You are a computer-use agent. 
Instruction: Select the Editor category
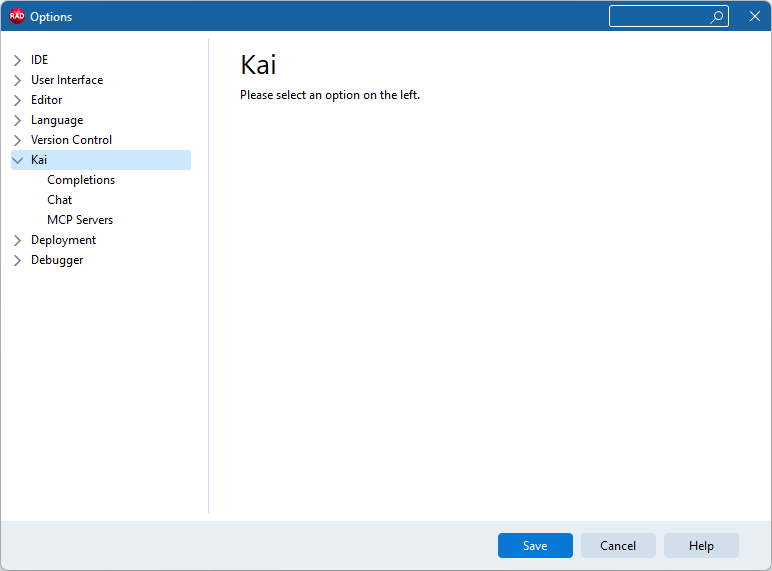pyautogui.click(x=47, y=100)
